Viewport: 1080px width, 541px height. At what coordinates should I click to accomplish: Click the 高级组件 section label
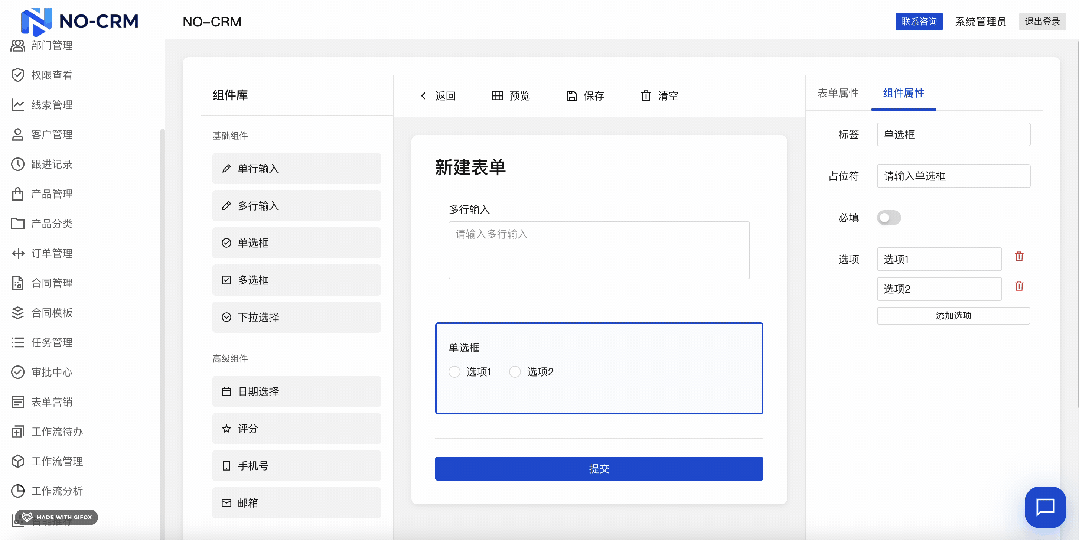(x=230, y=358)
